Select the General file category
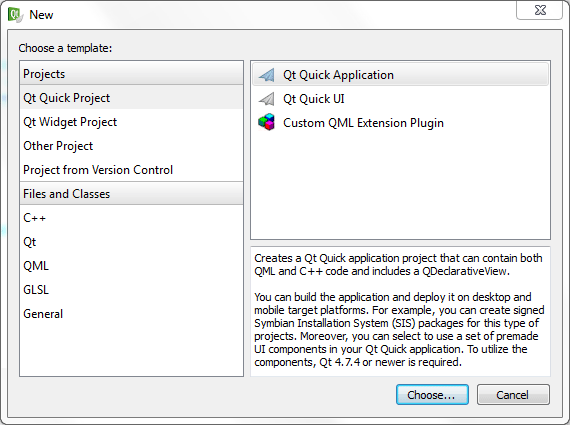 coord(131,314)
